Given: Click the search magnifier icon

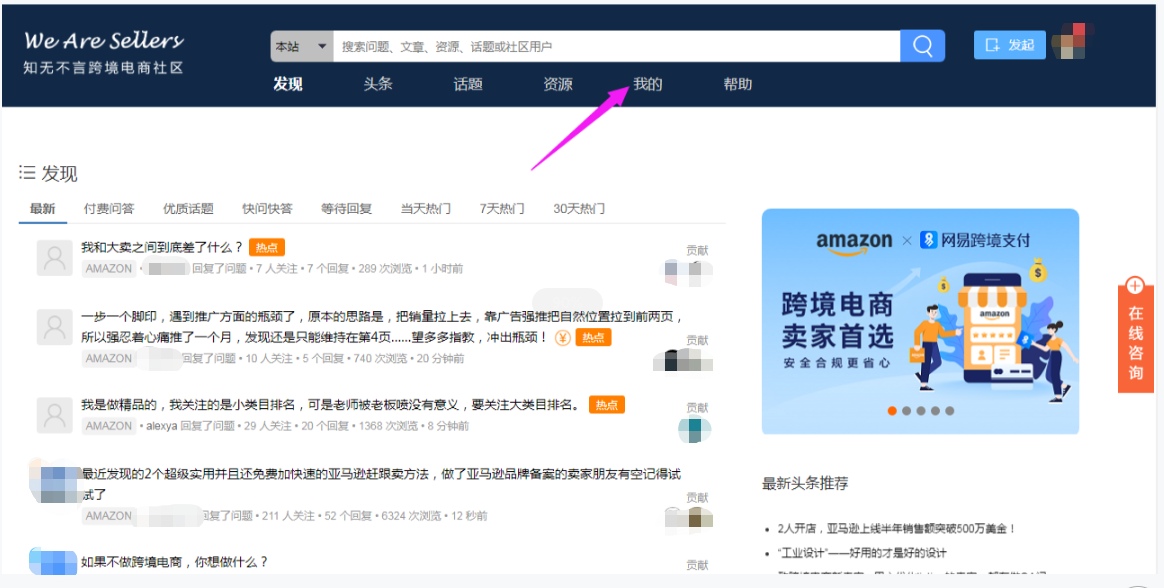Looking at the screenshot, I should 921,45.
